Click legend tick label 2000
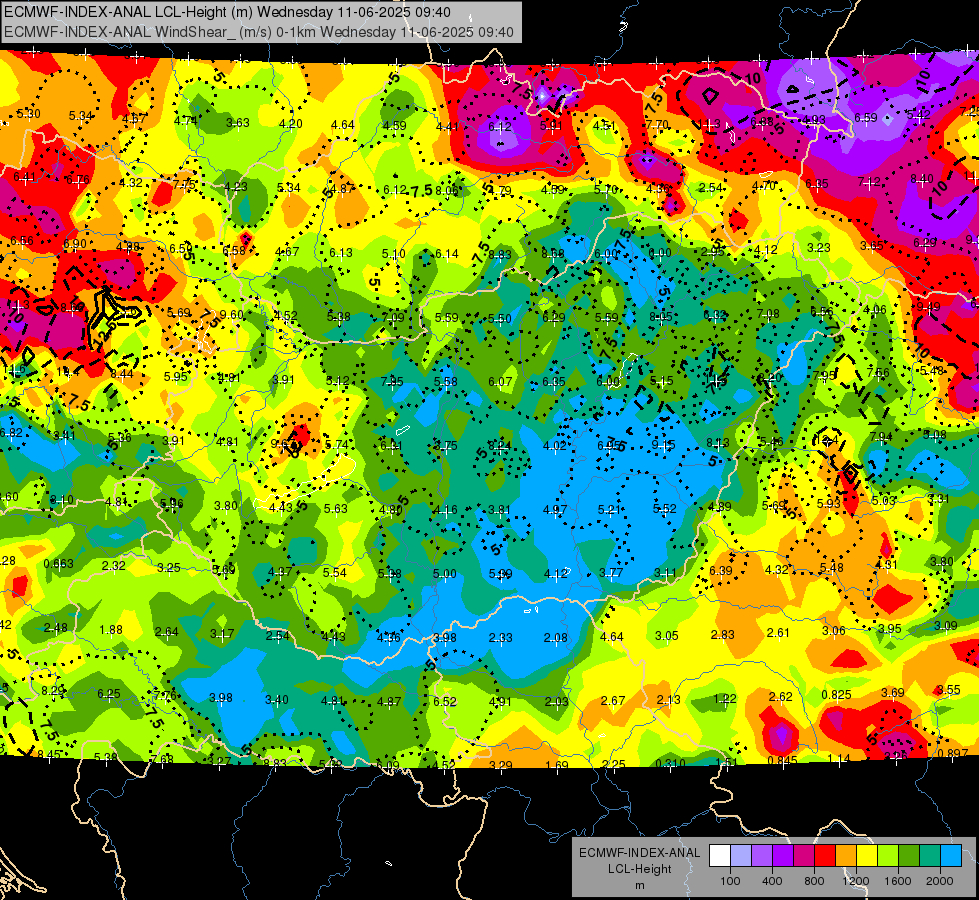Screen dimensions: 979x900 point(939,881)
